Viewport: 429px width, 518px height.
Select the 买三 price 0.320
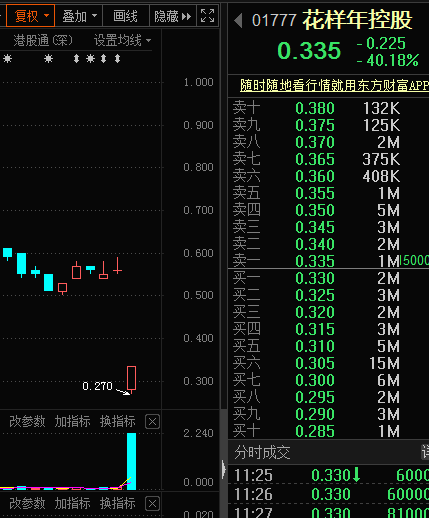coord(315,312)
